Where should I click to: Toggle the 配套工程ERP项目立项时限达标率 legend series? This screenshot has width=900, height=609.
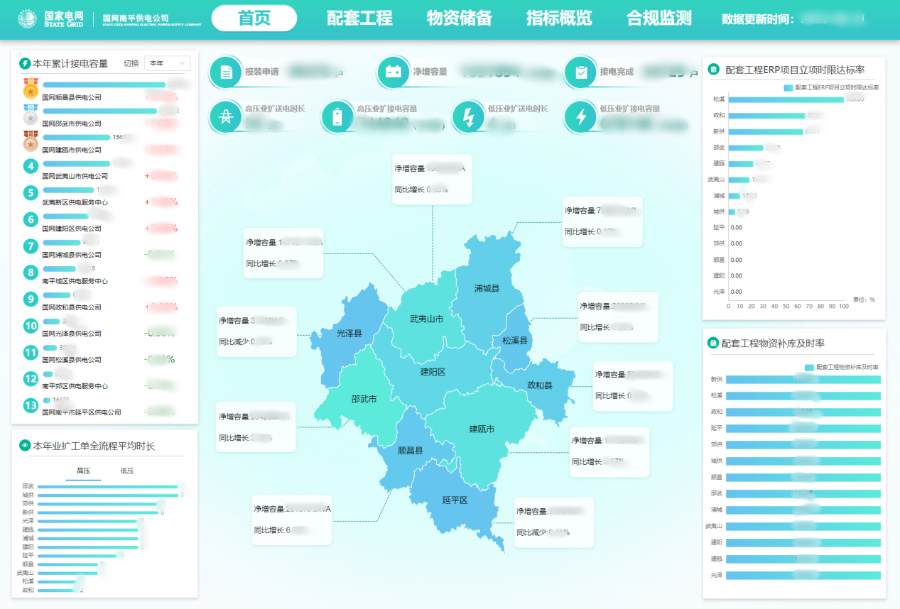coord(830,87)
